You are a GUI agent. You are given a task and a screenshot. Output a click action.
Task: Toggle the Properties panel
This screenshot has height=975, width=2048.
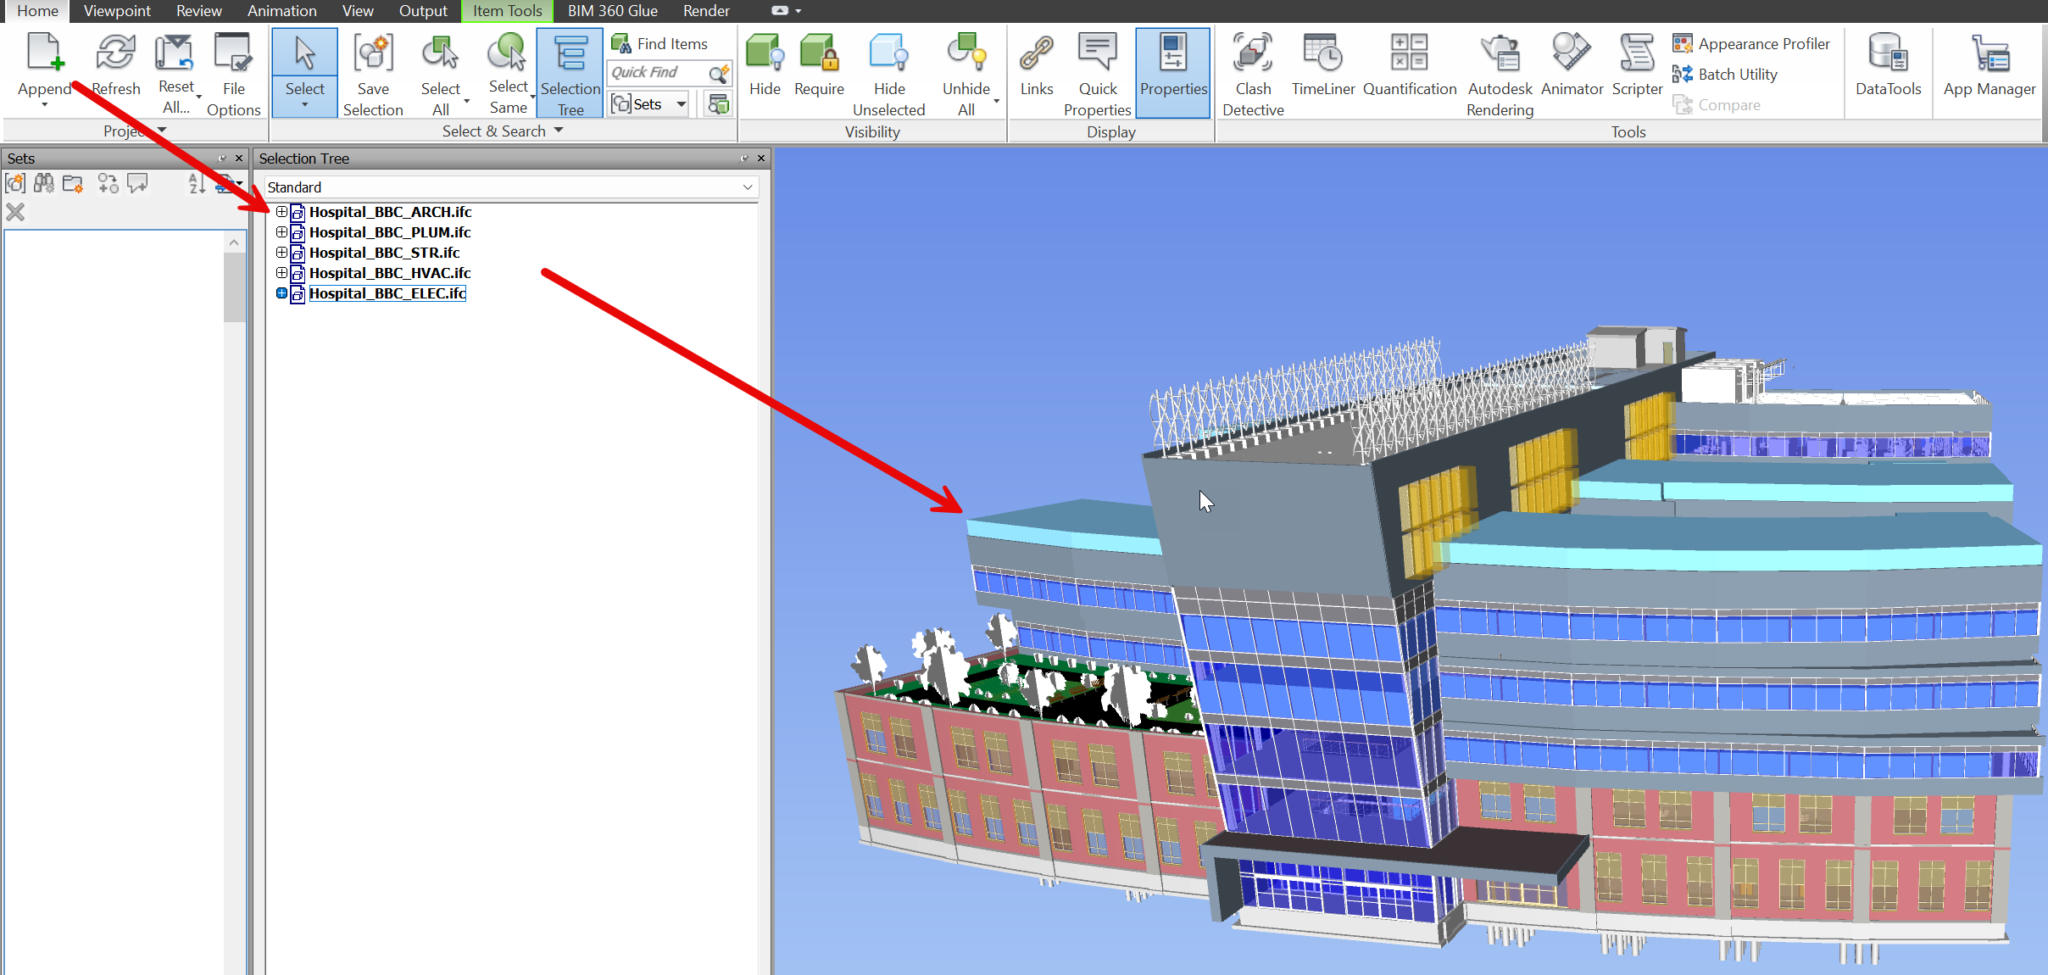[1173, 70]
